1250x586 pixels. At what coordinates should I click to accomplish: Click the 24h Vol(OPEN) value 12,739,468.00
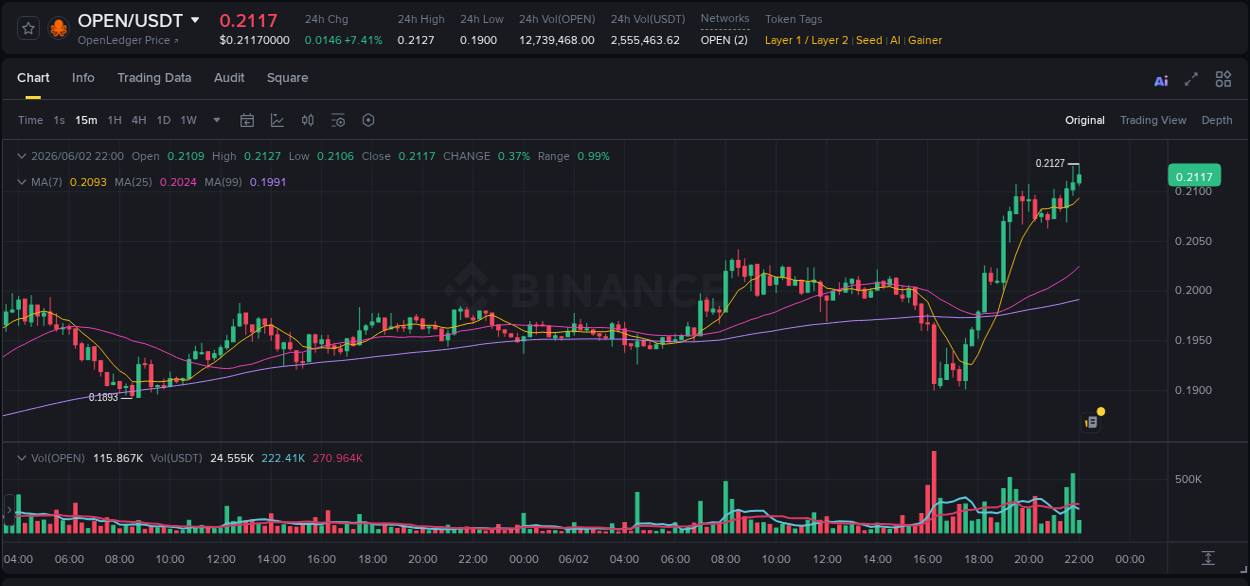pos(557,40)
